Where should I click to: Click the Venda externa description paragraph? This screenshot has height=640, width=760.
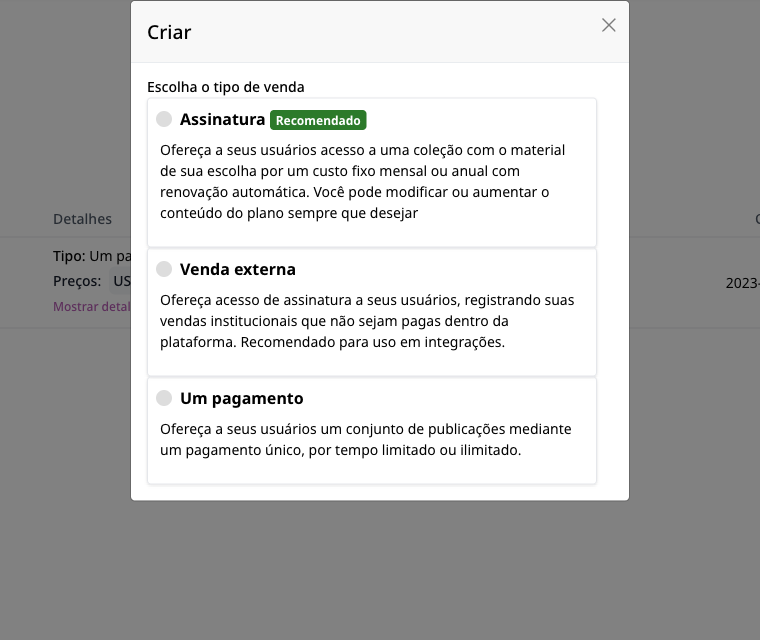tap(367, 321)
